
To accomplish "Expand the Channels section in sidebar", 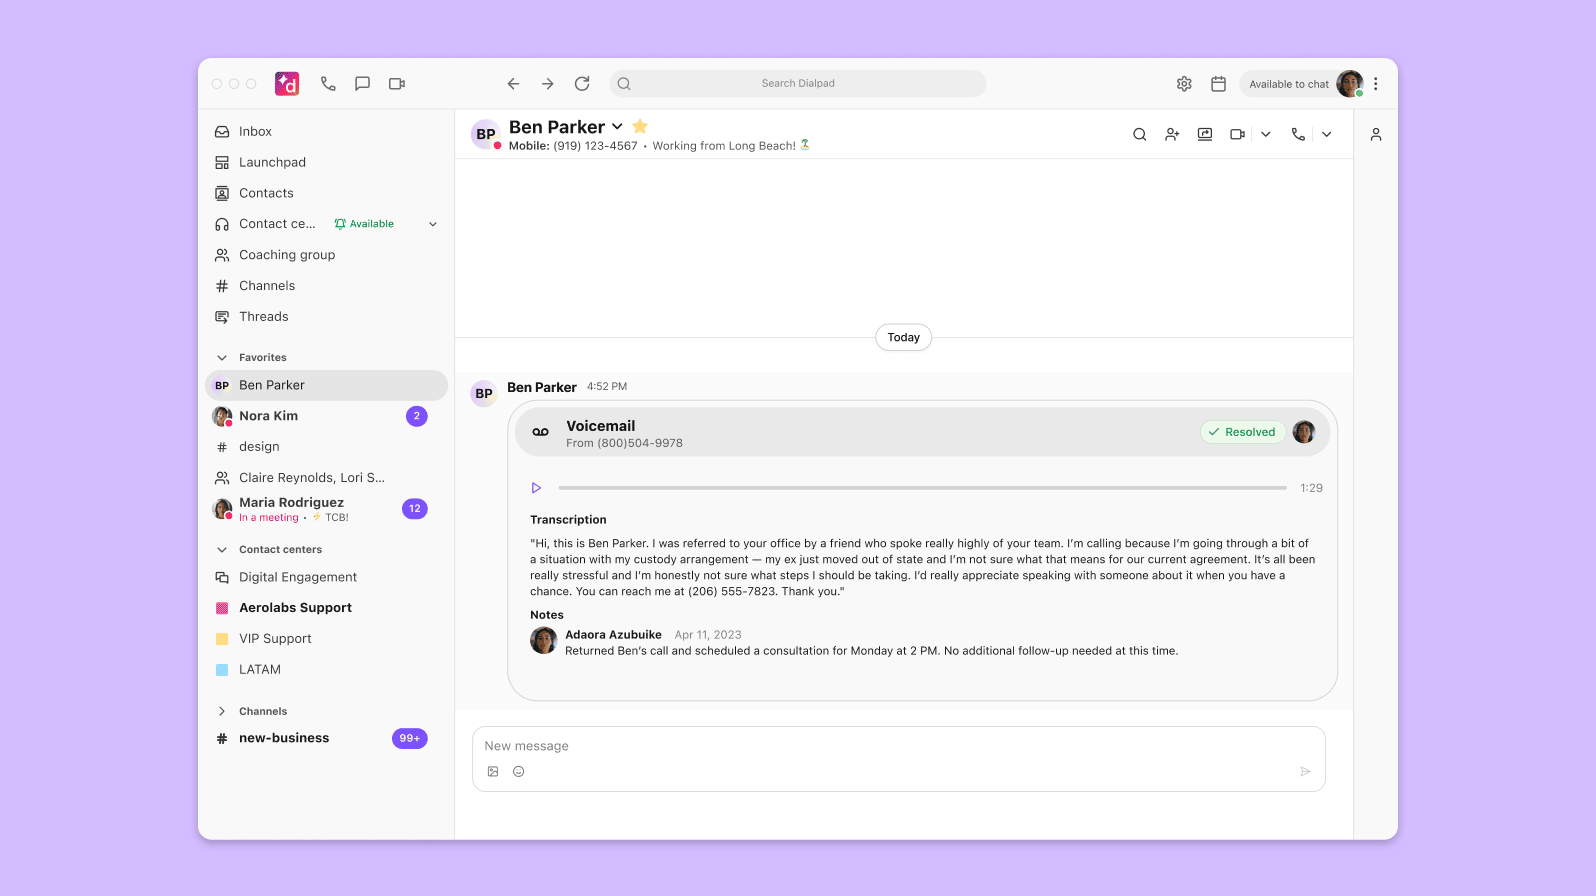I will 222,712.
